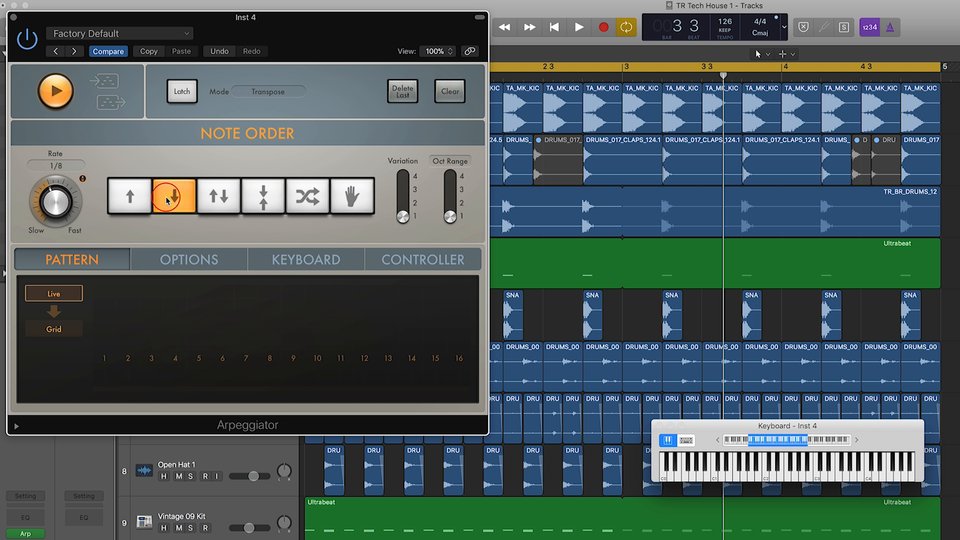The width and height of the screenshot is (960, 540).
Task: Open the View 100% size stepper
Action: (437, 51)
